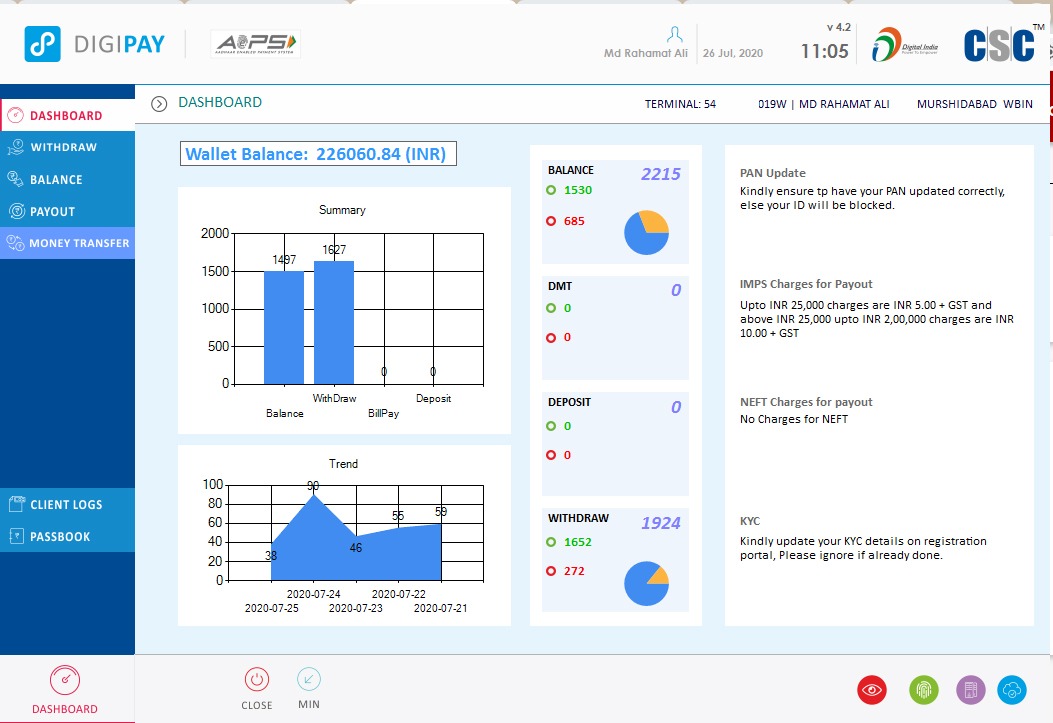Click the DMT card heading
Screen dimensions: 1053x723
pos(560,286)
